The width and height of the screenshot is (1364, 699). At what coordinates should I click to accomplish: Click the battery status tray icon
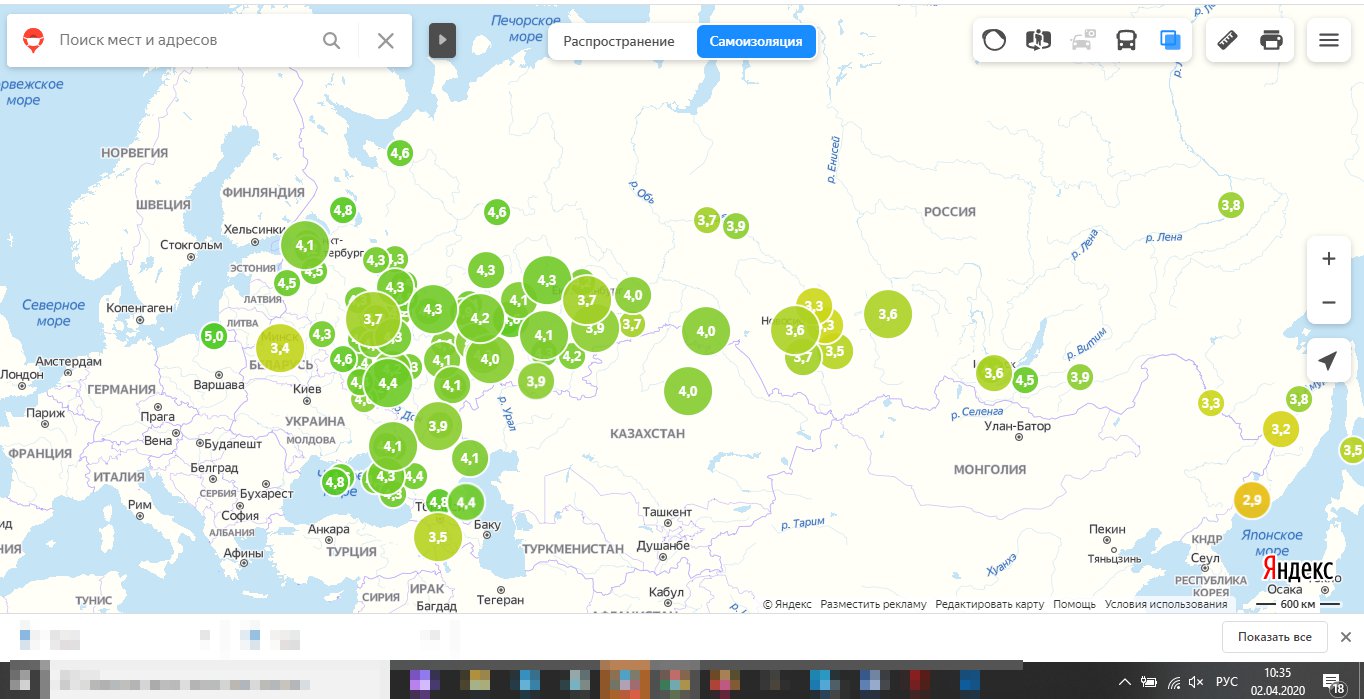pos(1150,682)
